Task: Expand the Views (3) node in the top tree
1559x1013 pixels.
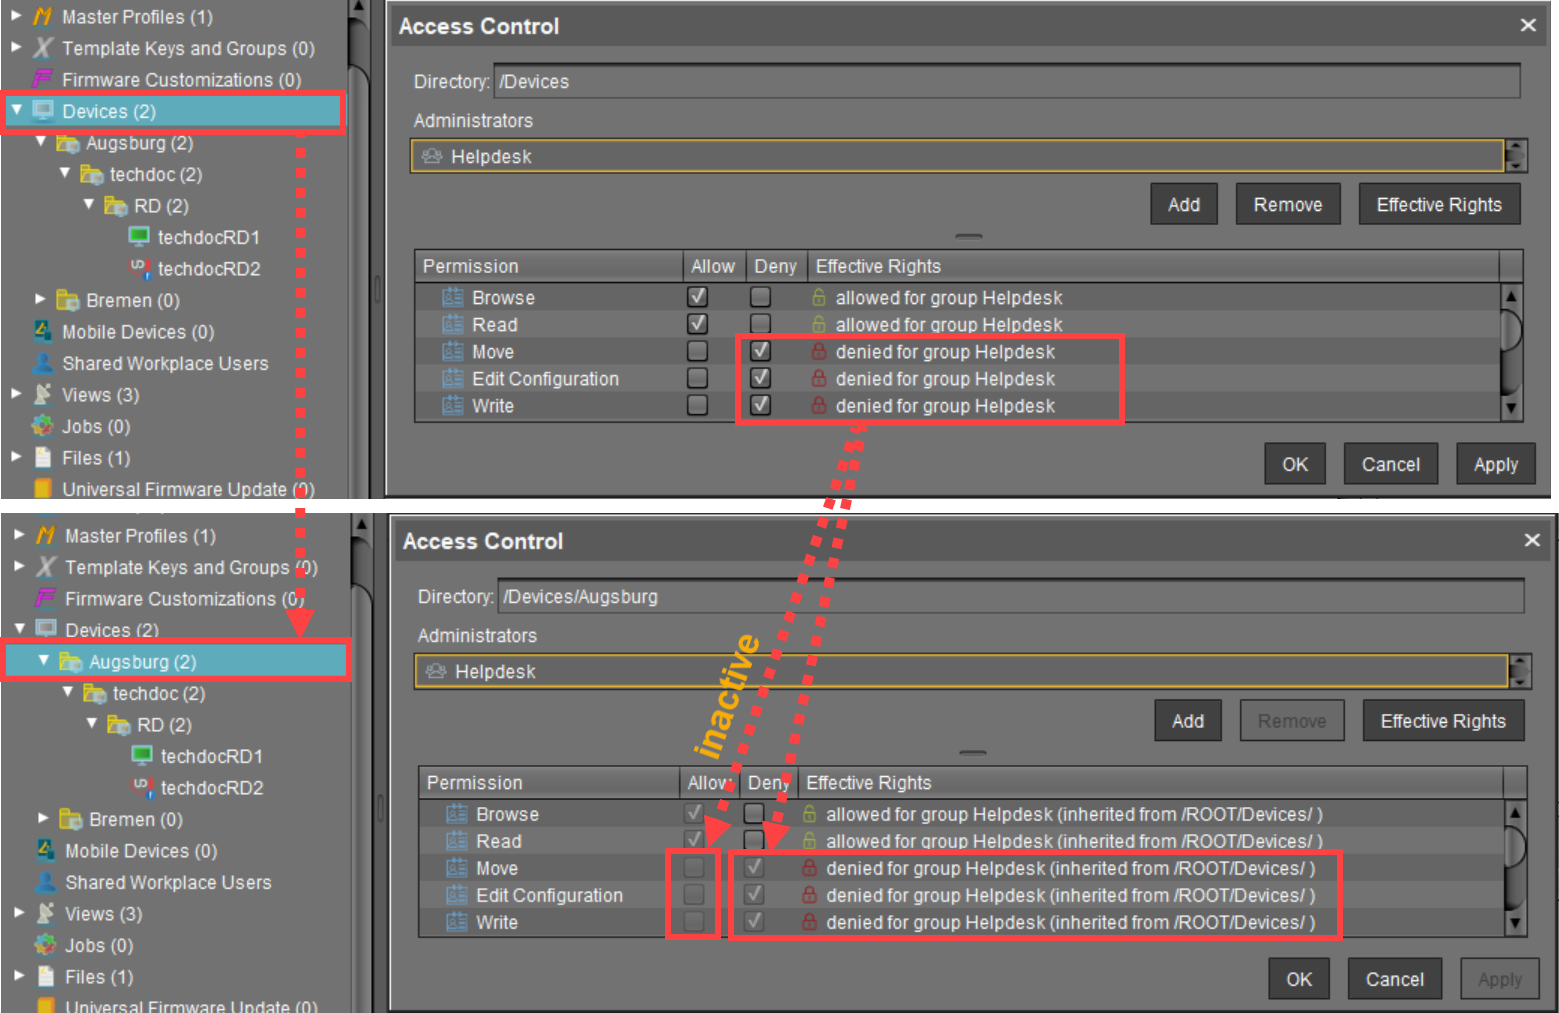Action: 17,394
